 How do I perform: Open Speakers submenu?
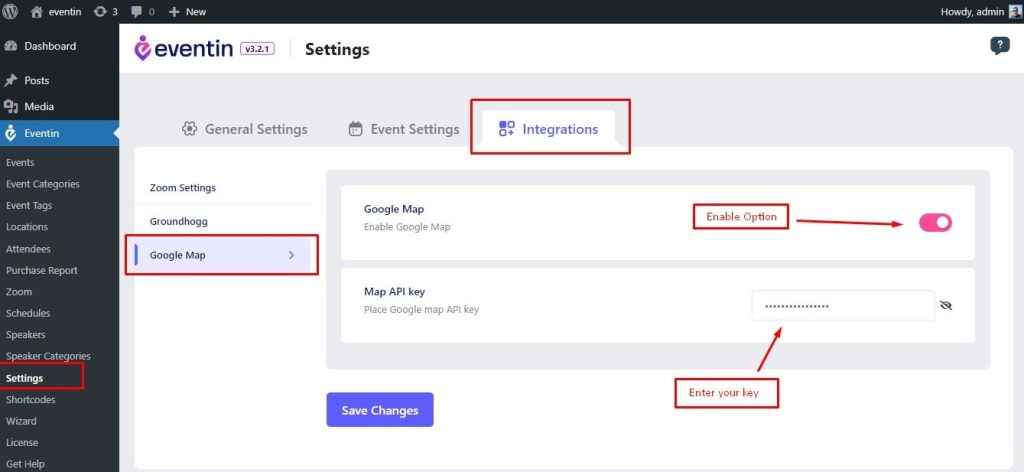[x=25, y=335]
